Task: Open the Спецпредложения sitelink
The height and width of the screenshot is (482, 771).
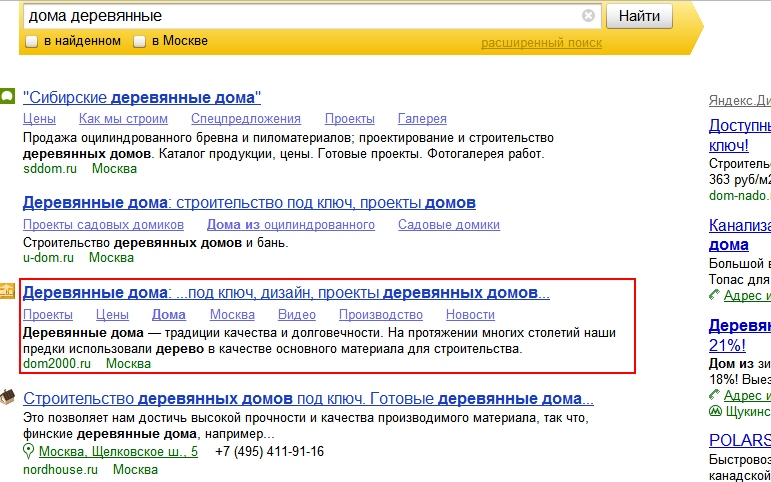Action: point(246,119)
